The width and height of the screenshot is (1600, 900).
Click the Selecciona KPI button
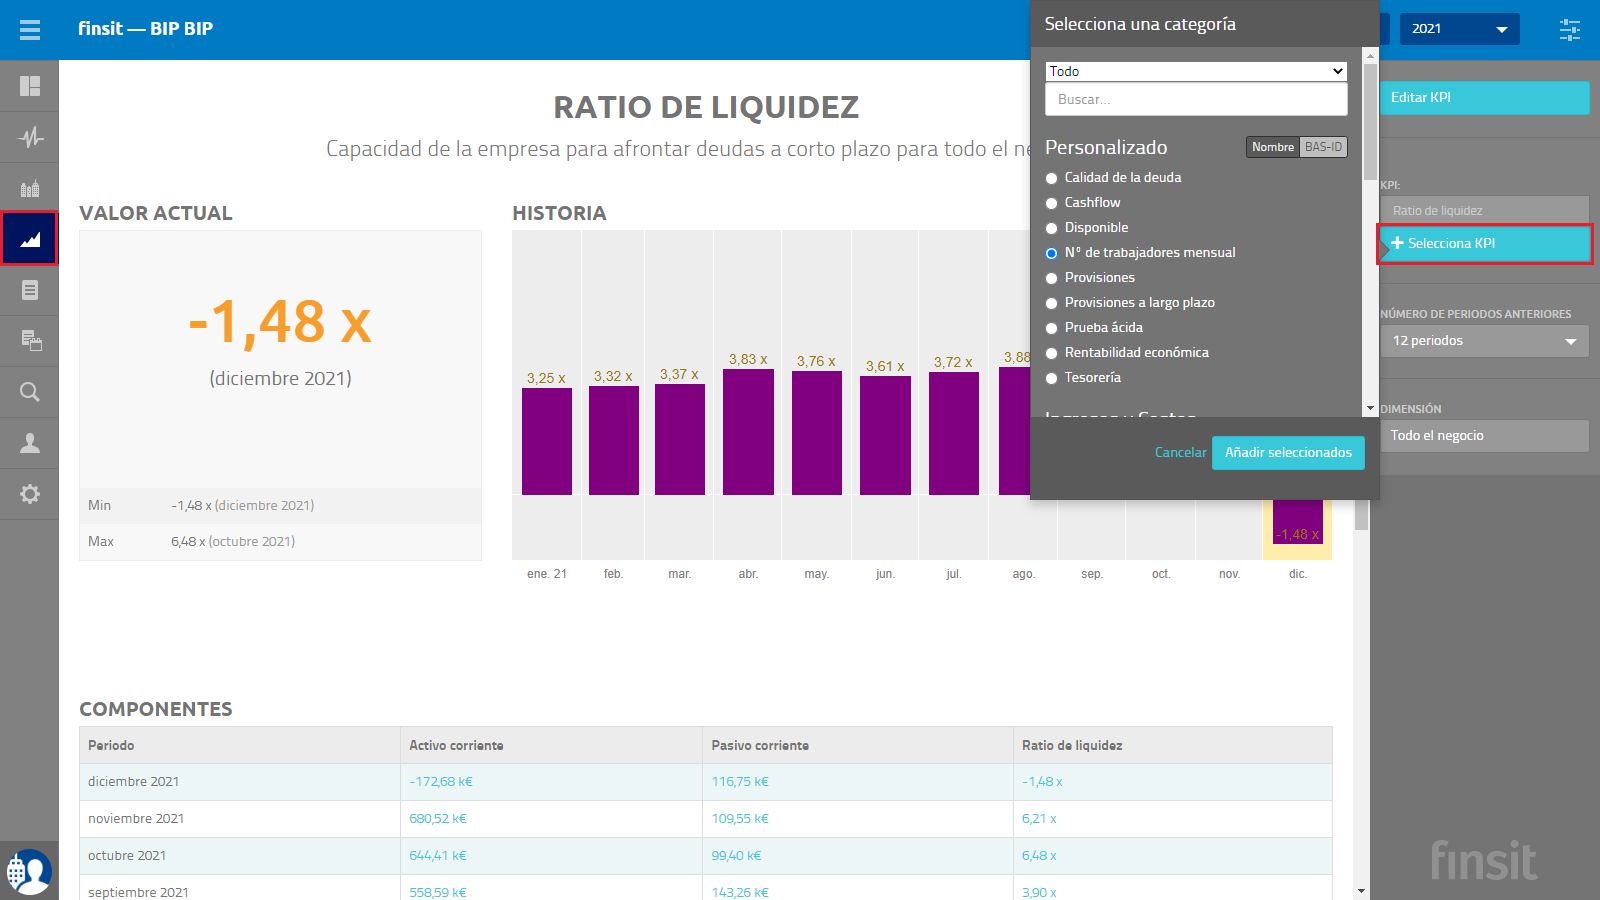pos(1485,244)
